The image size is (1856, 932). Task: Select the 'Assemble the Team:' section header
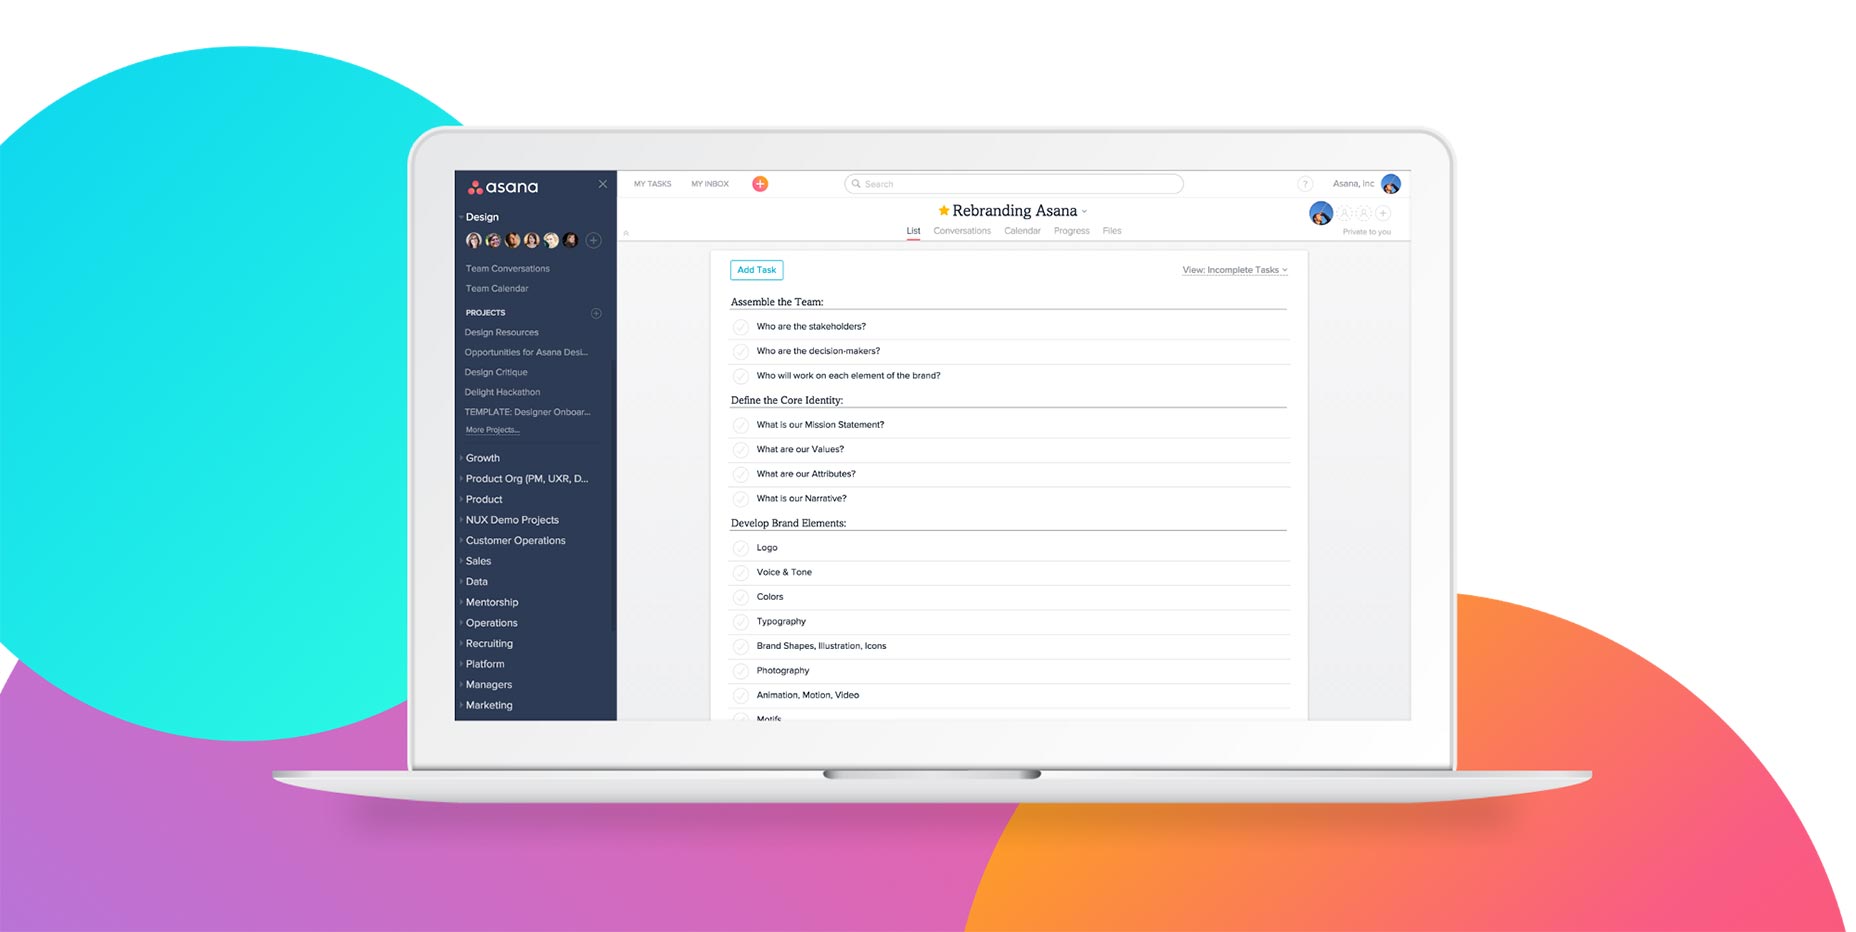click(x=777, y=302)
